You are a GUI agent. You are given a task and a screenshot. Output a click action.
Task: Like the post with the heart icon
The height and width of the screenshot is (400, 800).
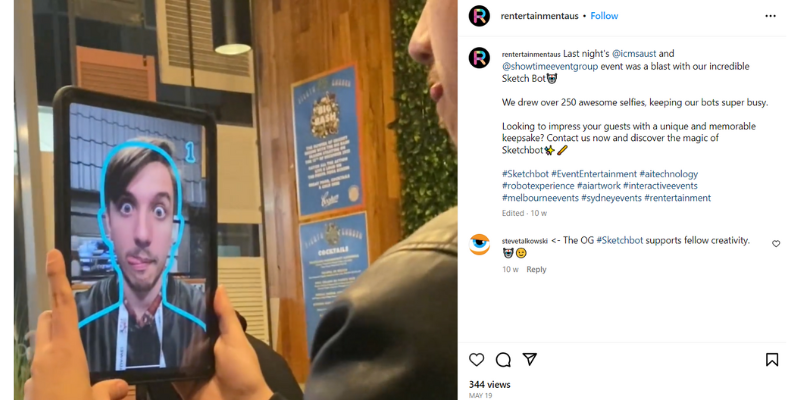[476, 360]
